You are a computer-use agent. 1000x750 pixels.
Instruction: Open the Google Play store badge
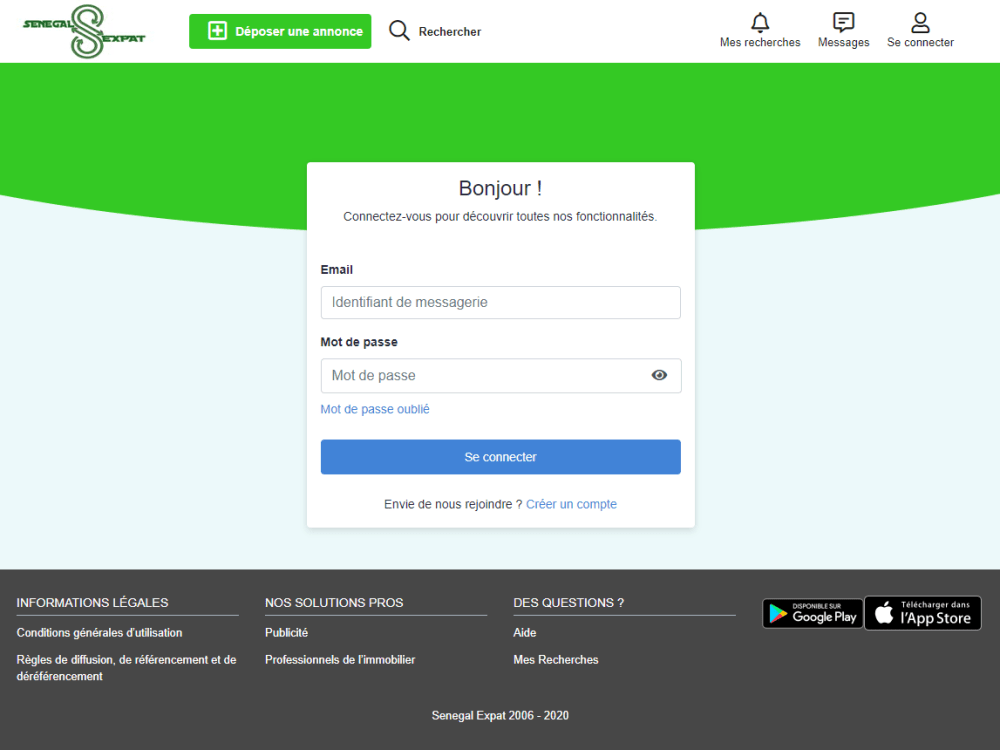(812, 614)
